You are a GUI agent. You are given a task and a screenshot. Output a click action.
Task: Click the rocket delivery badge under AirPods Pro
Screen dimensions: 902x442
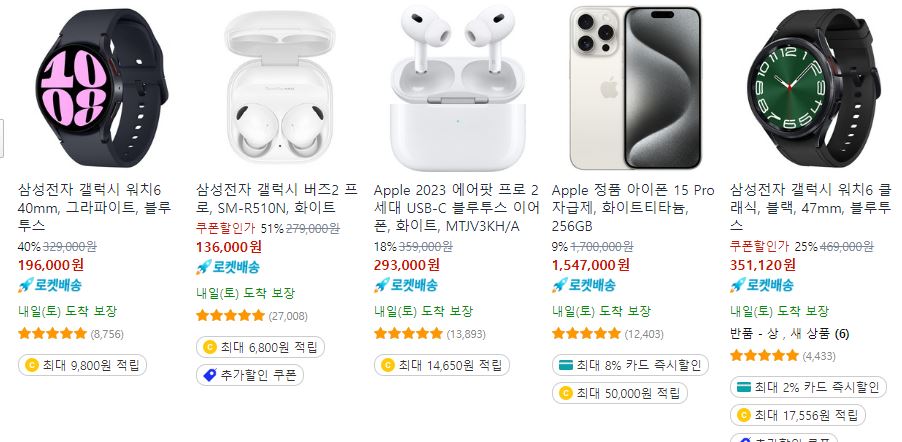pyautogui.click(x=406, y=284)
